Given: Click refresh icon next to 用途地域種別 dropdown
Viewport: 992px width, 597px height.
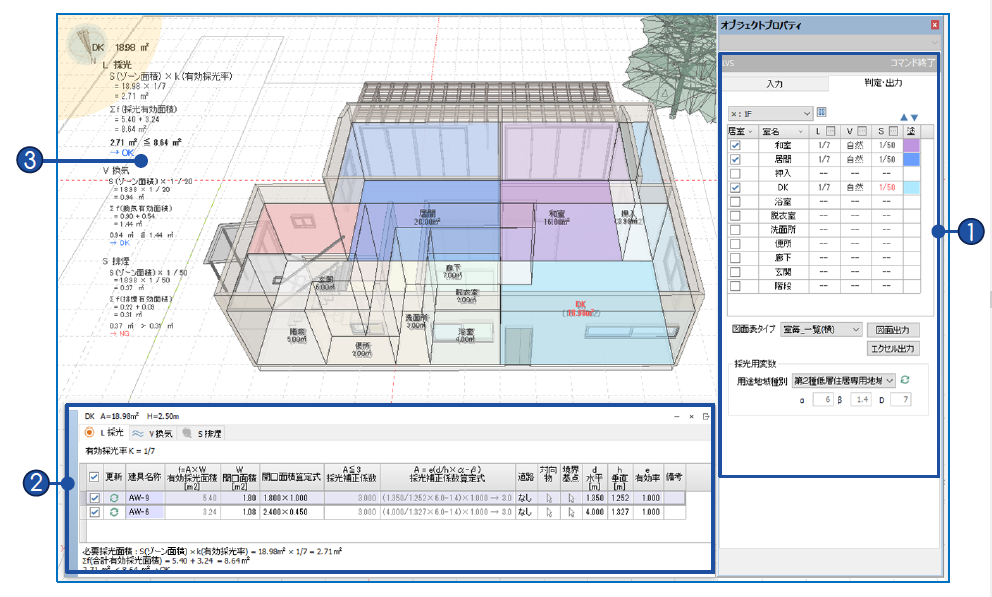Looking at the screenshot, I should click(x=906, y=380).
